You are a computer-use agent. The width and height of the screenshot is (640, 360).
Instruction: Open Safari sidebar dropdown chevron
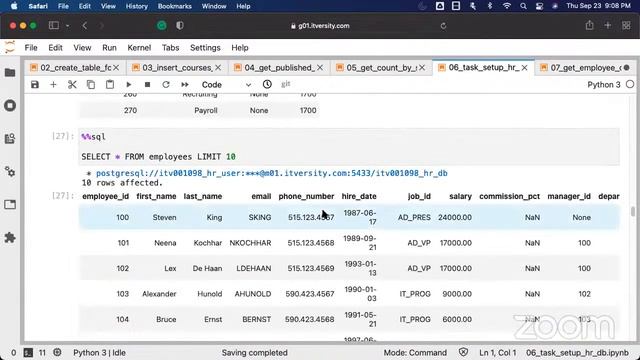(x=67, y=26)
